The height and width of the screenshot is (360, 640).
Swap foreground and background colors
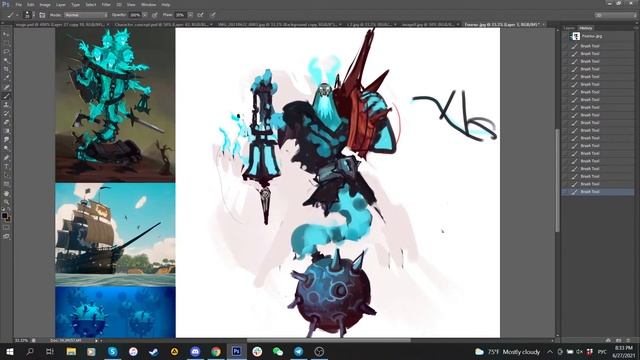(x=9, y=210)
